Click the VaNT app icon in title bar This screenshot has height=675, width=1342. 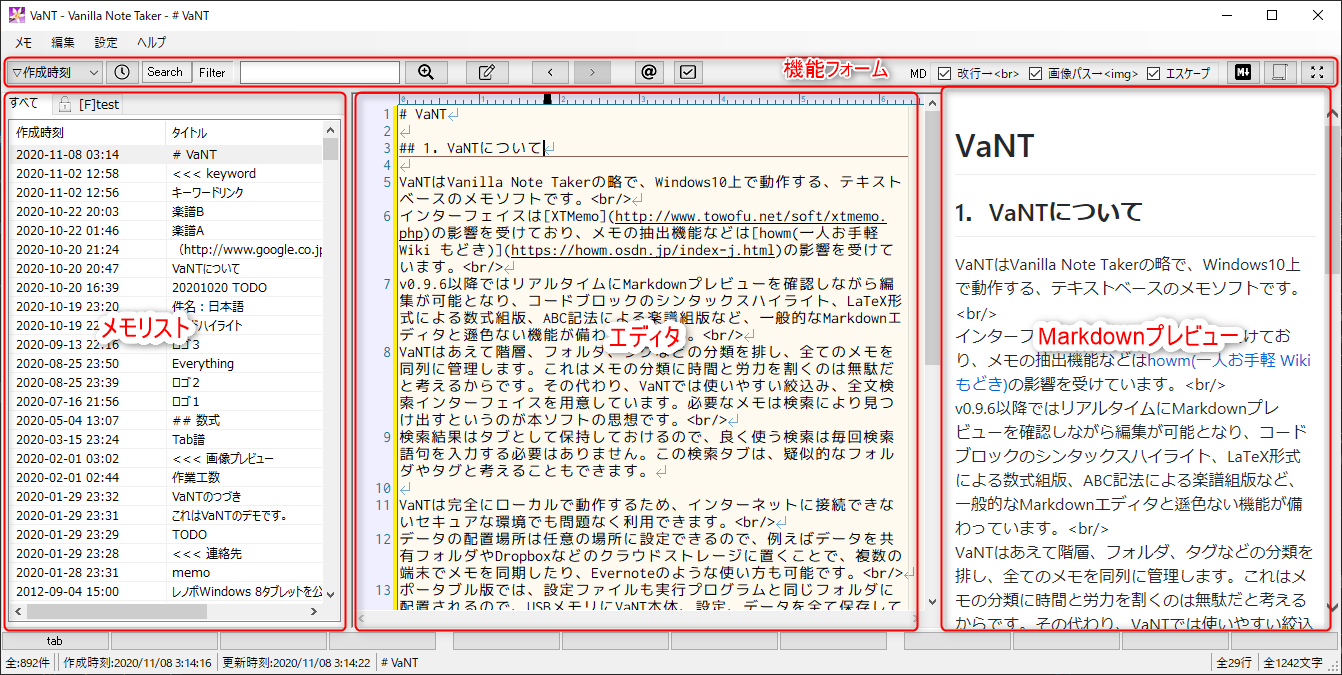pos(16,15)
